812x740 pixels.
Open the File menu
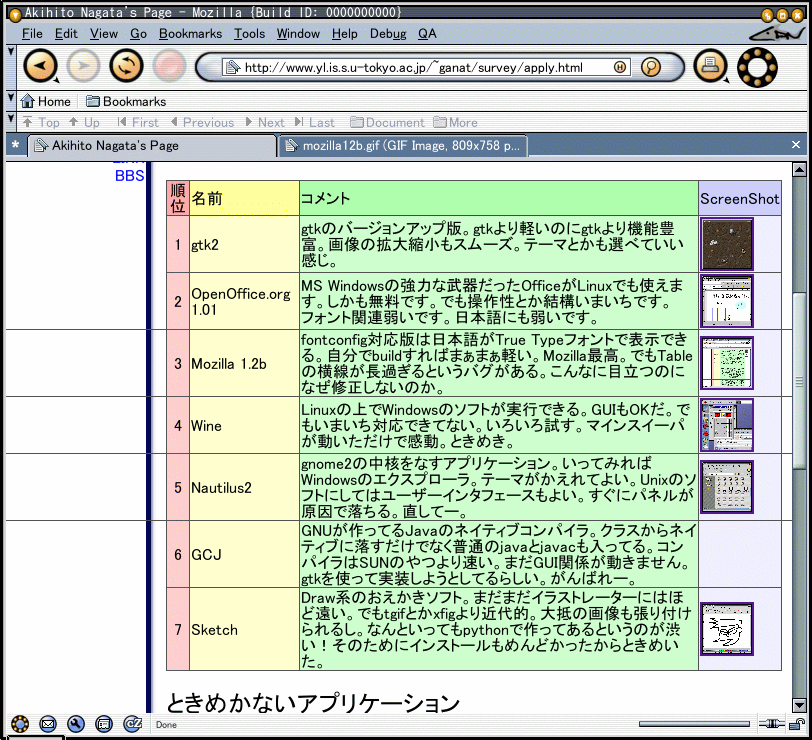tap(32, 34)
